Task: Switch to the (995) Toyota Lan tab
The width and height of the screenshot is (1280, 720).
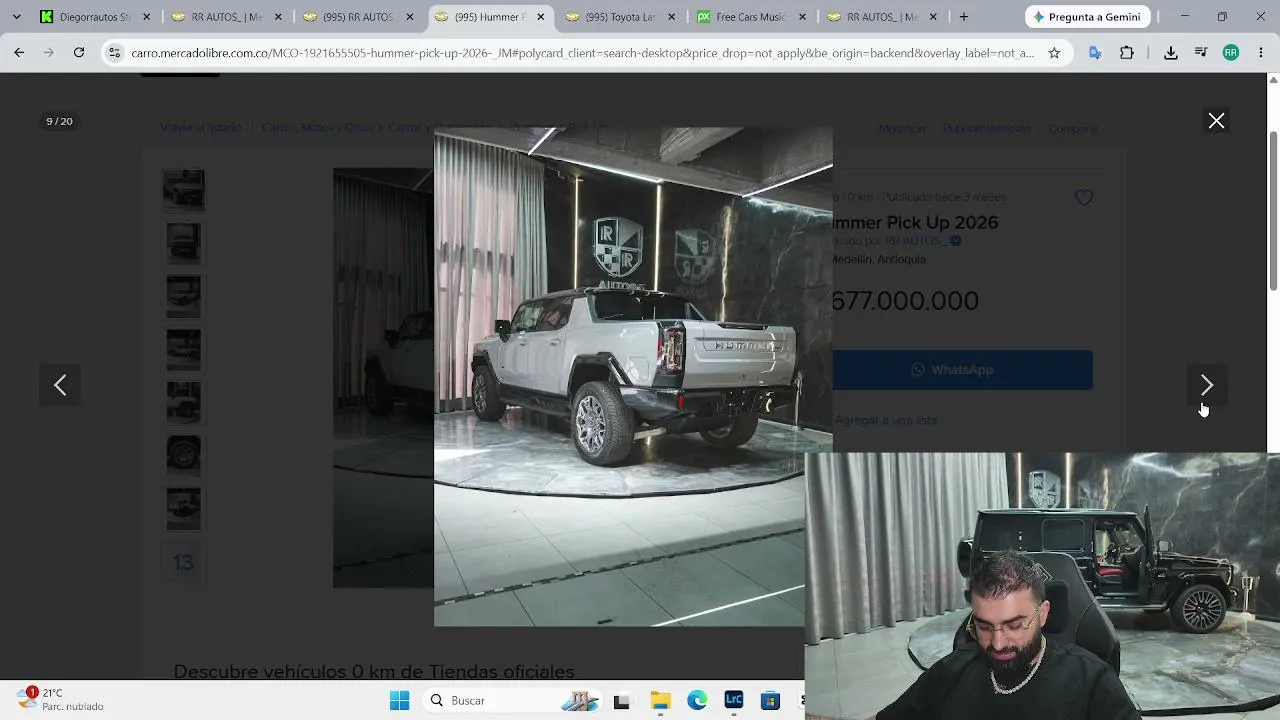Action: 620,17
